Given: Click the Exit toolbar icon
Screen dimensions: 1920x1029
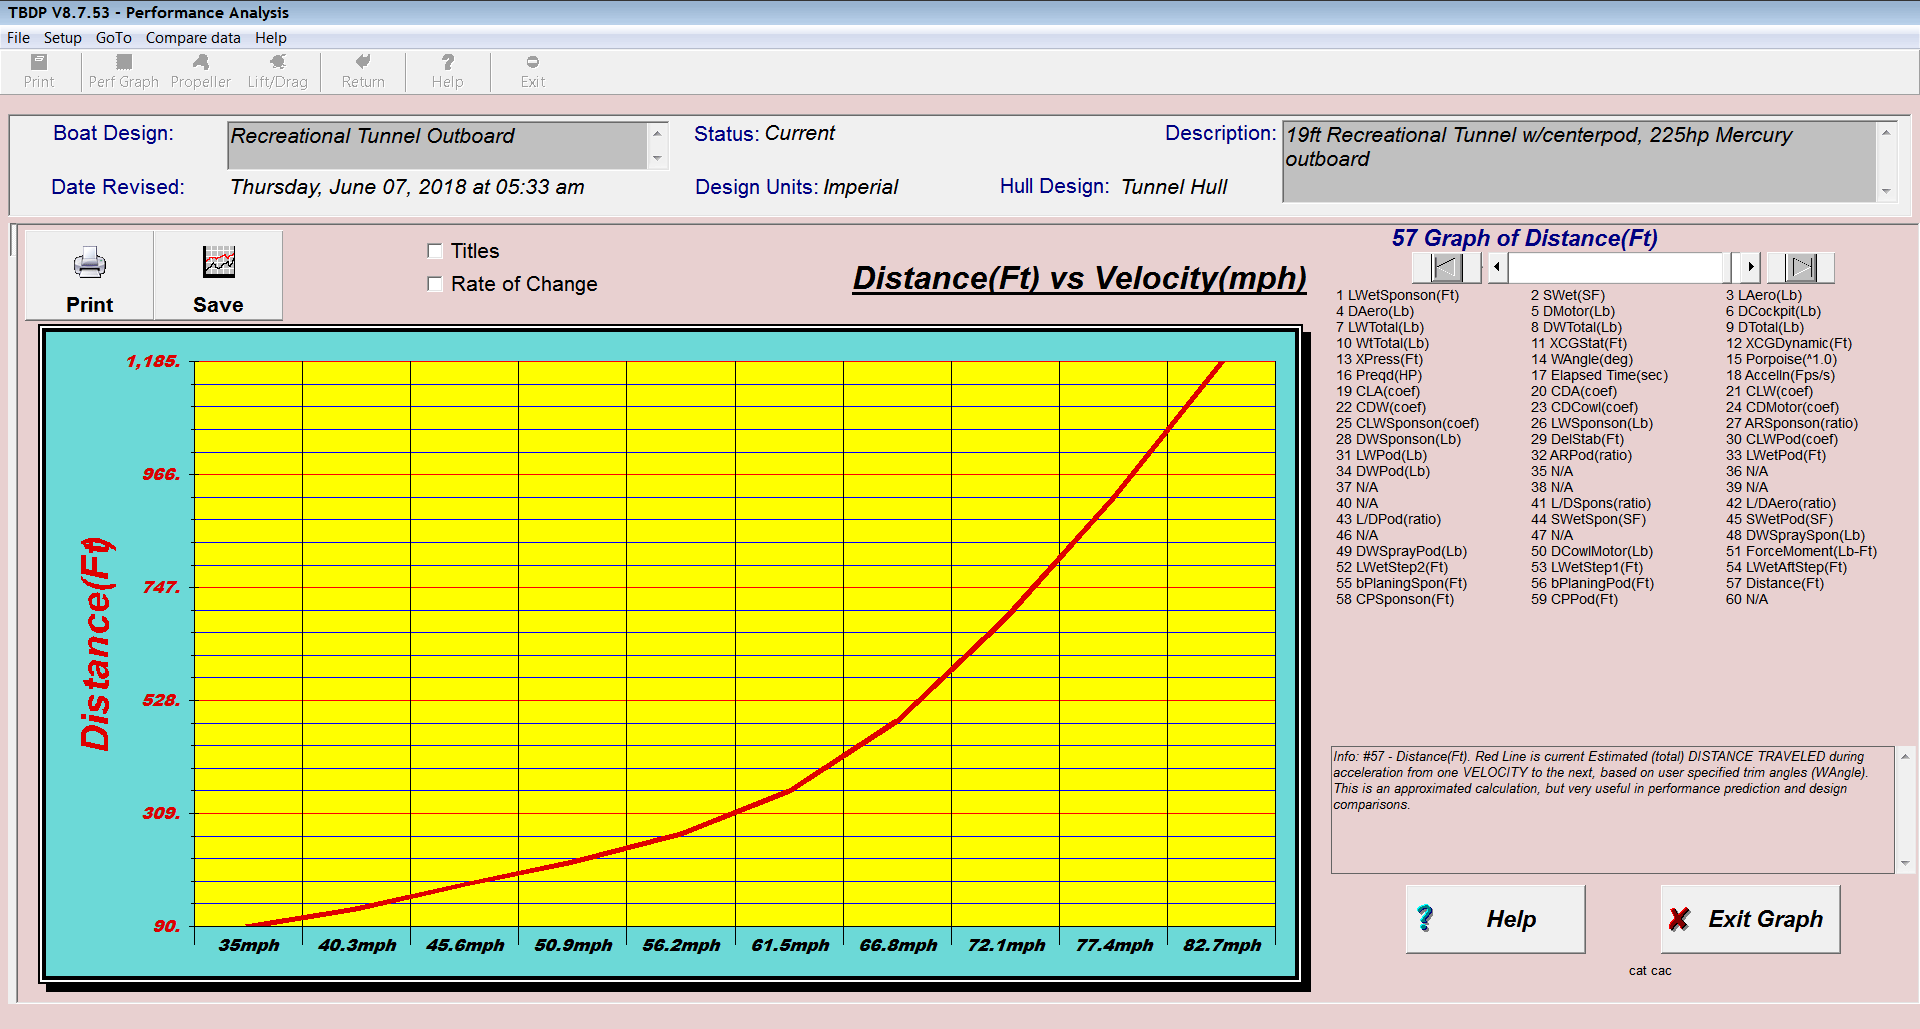Looking at the screenshot, I should pos(532,71).
